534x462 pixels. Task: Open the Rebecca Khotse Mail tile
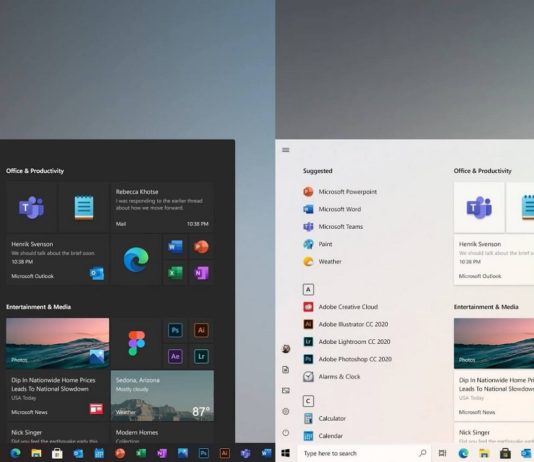[162, 207]
